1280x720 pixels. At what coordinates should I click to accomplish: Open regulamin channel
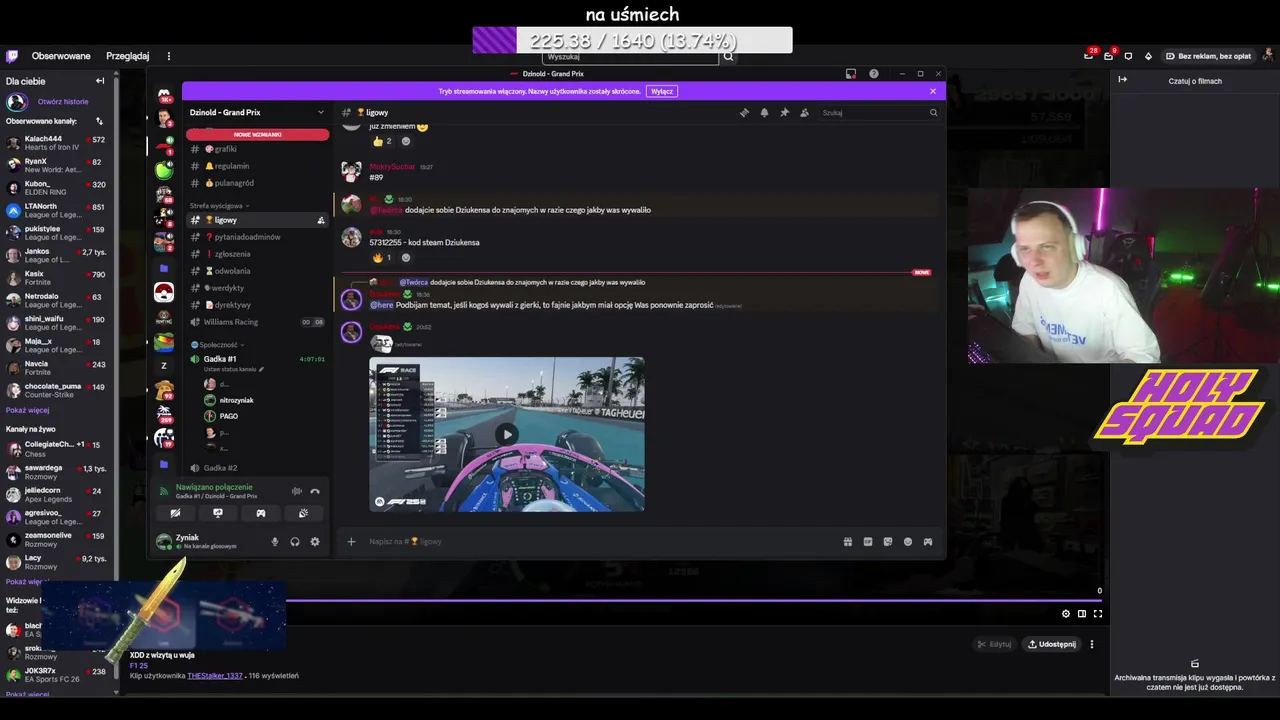257,166
